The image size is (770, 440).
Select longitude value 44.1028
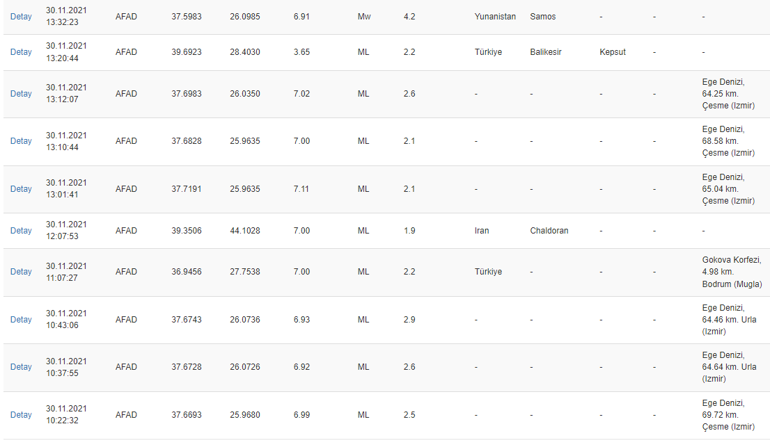tap(245, 230)
